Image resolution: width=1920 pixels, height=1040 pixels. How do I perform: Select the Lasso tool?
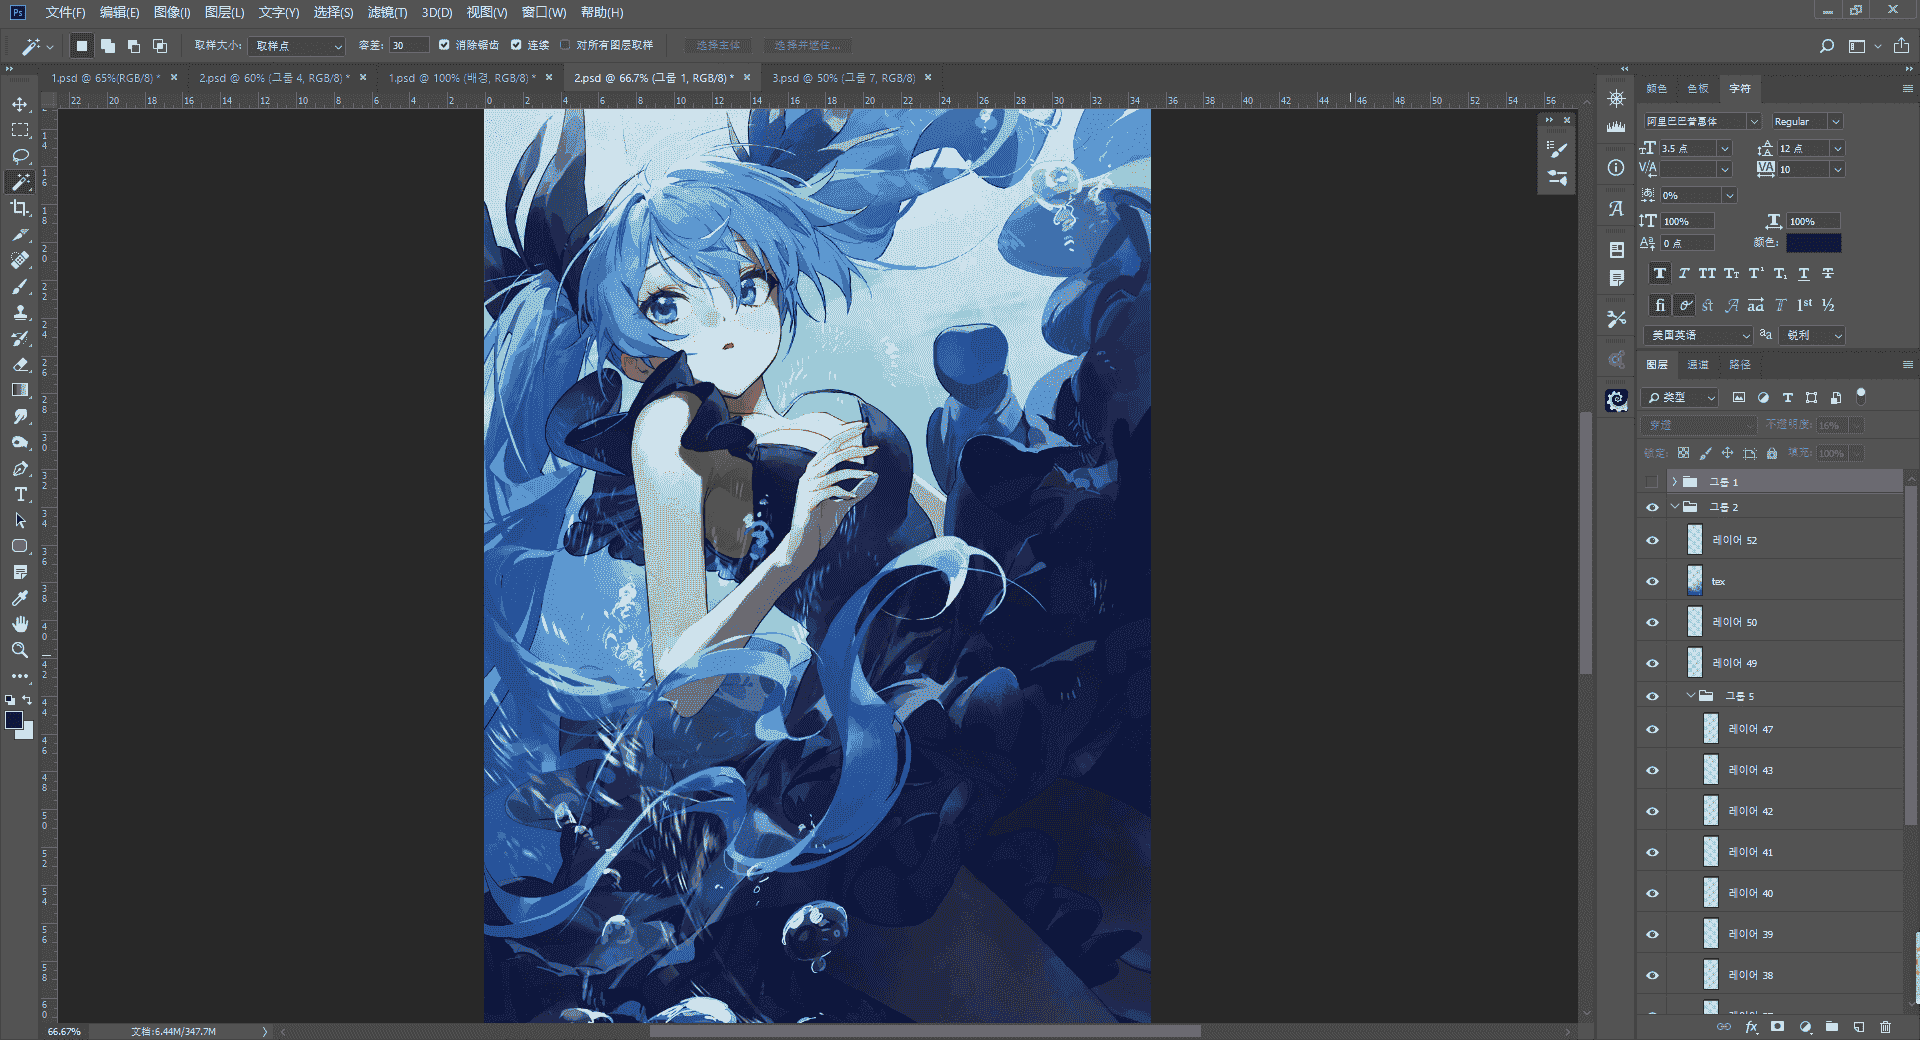[x=20, y=156]
